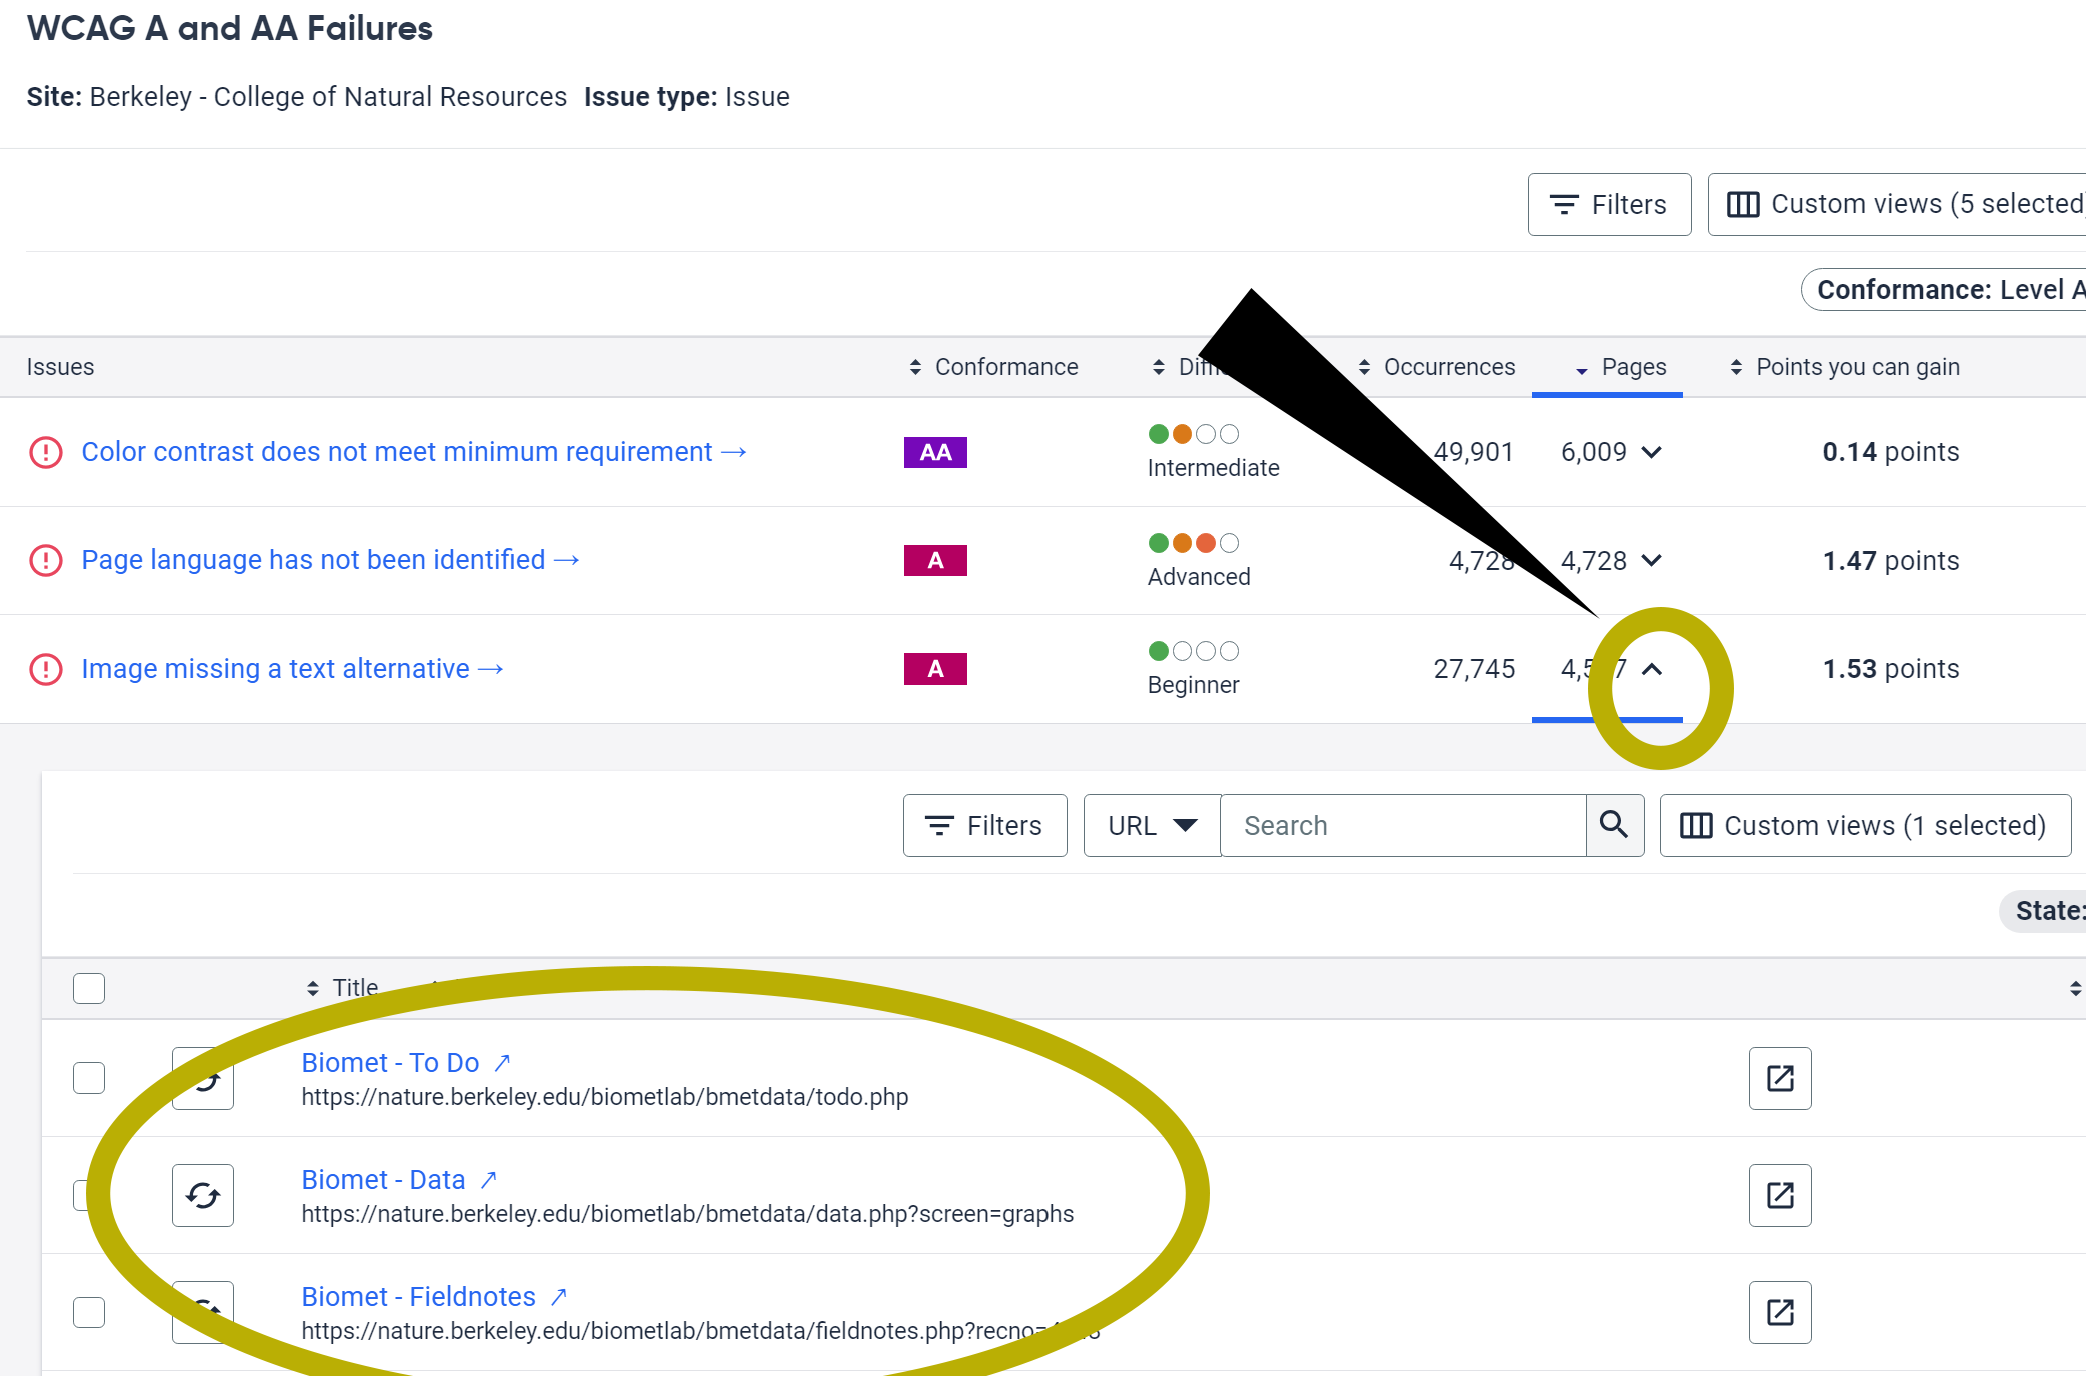Check the checkbox for the Biomet - Fieldnotes row

click(x=89, y=1312)
